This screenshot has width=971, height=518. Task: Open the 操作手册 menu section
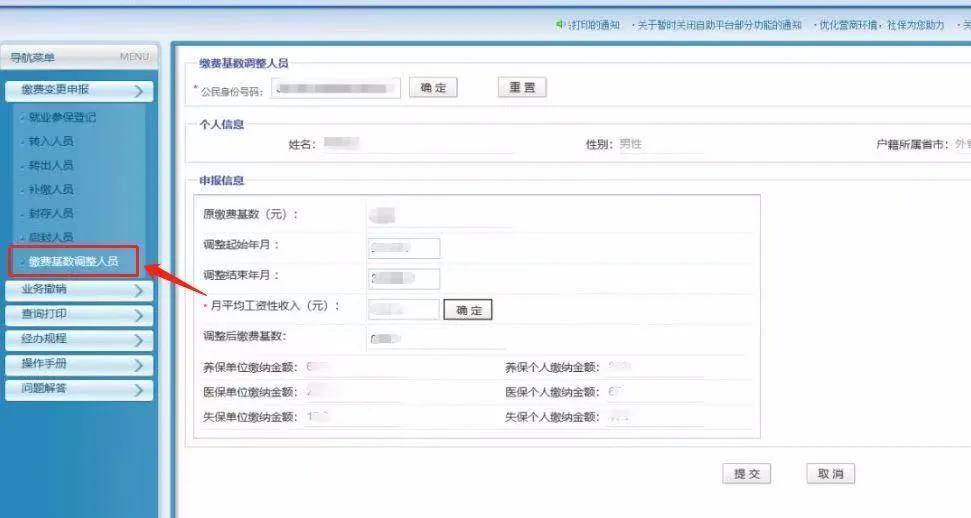pyautogui.click(x=78, y=365)
